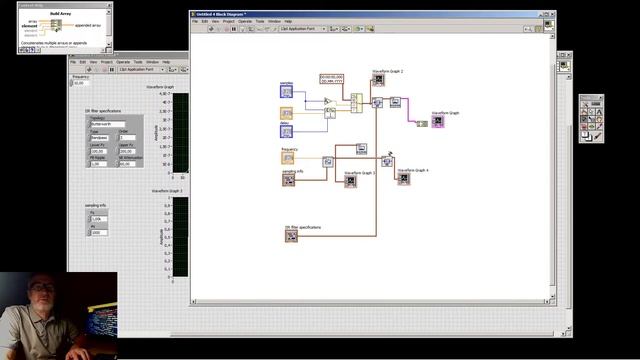
Task: Toggle Highlight Execution light bulb
Action: pos(242,29)
